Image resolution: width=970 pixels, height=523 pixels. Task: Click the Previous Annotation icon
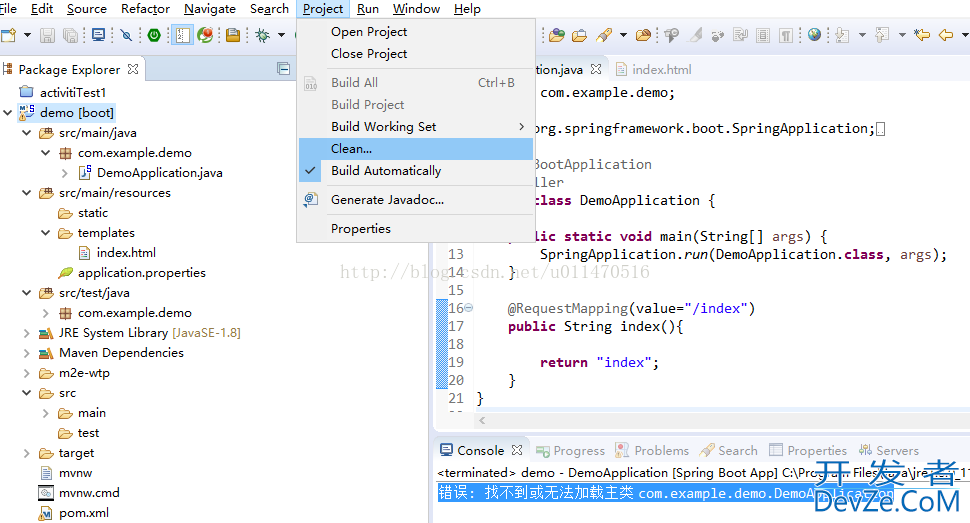pos(882,35)
